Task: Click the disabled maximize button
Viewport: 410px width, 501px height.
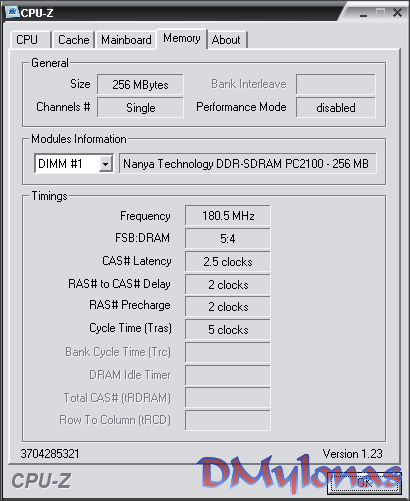Action: (x=380, y=13)
